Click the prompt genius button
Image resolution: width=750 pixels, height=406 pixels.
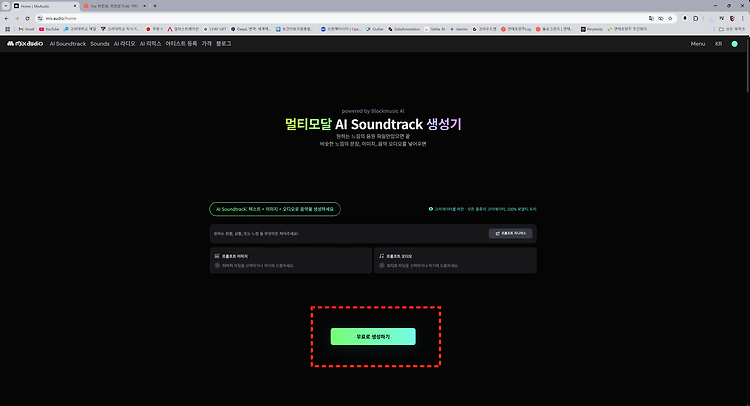point(510,233)
